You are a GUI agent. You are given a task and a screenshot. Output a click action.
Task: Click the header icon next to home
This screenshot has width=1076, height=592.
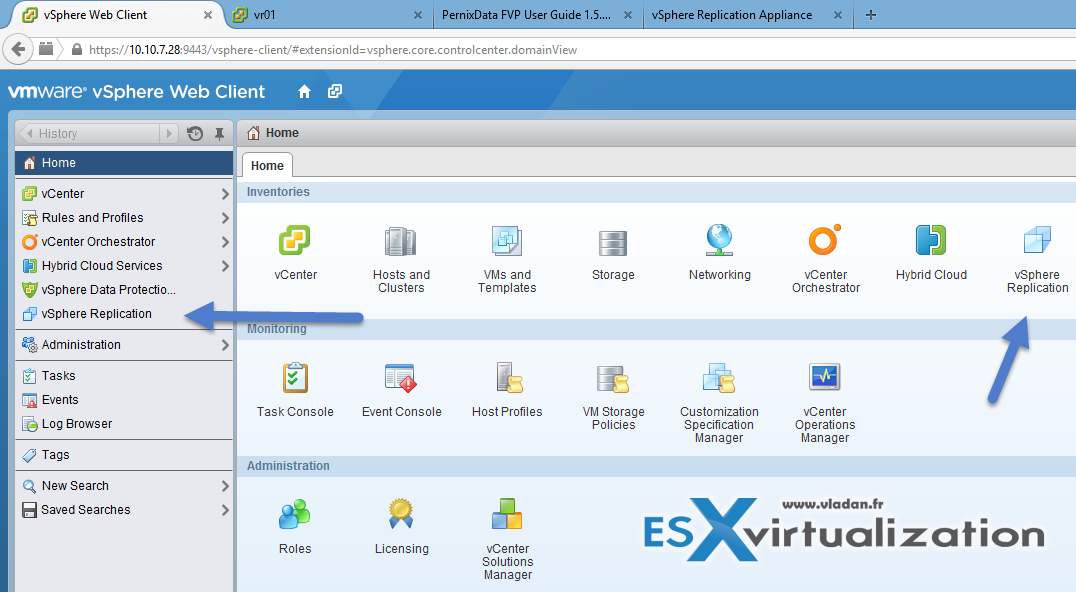point(335,91)
